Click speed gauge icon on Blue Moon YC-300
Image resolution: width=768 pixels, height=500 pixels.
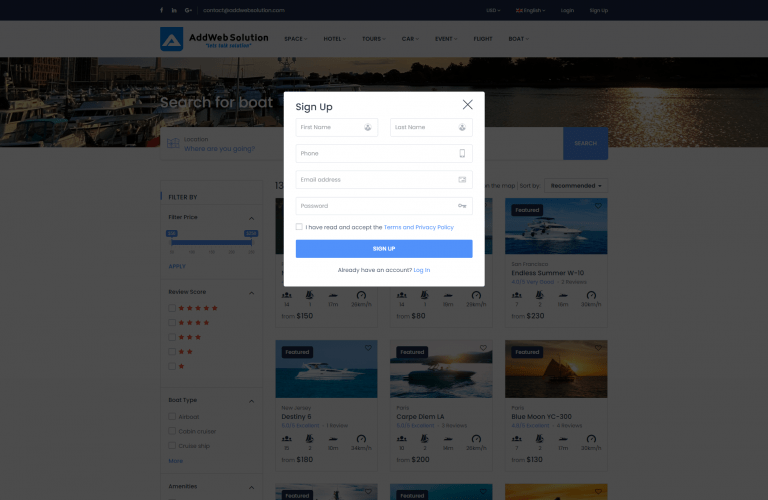tap(591, 439)
